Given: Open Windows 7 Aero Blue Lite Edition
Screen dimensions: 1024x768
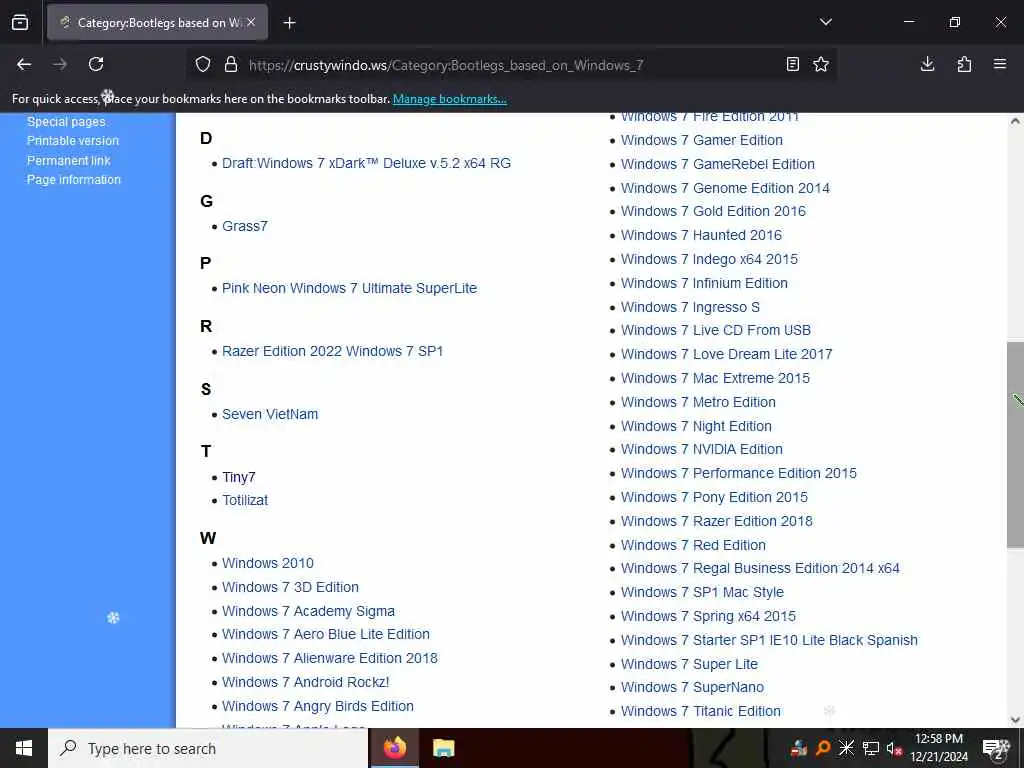Looking at the screenshot, I should 326,634.
